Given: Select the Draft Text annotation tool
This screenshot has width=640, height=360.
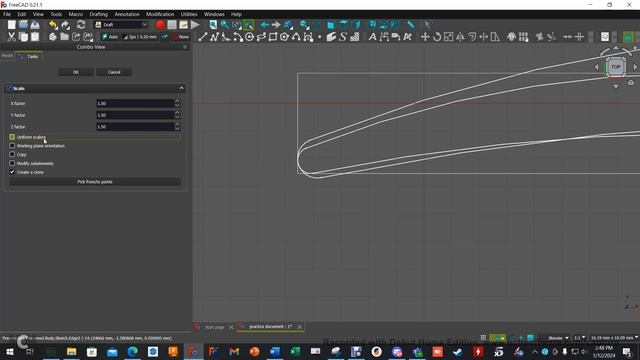Looking at the screenshot, I should point(372,37).
